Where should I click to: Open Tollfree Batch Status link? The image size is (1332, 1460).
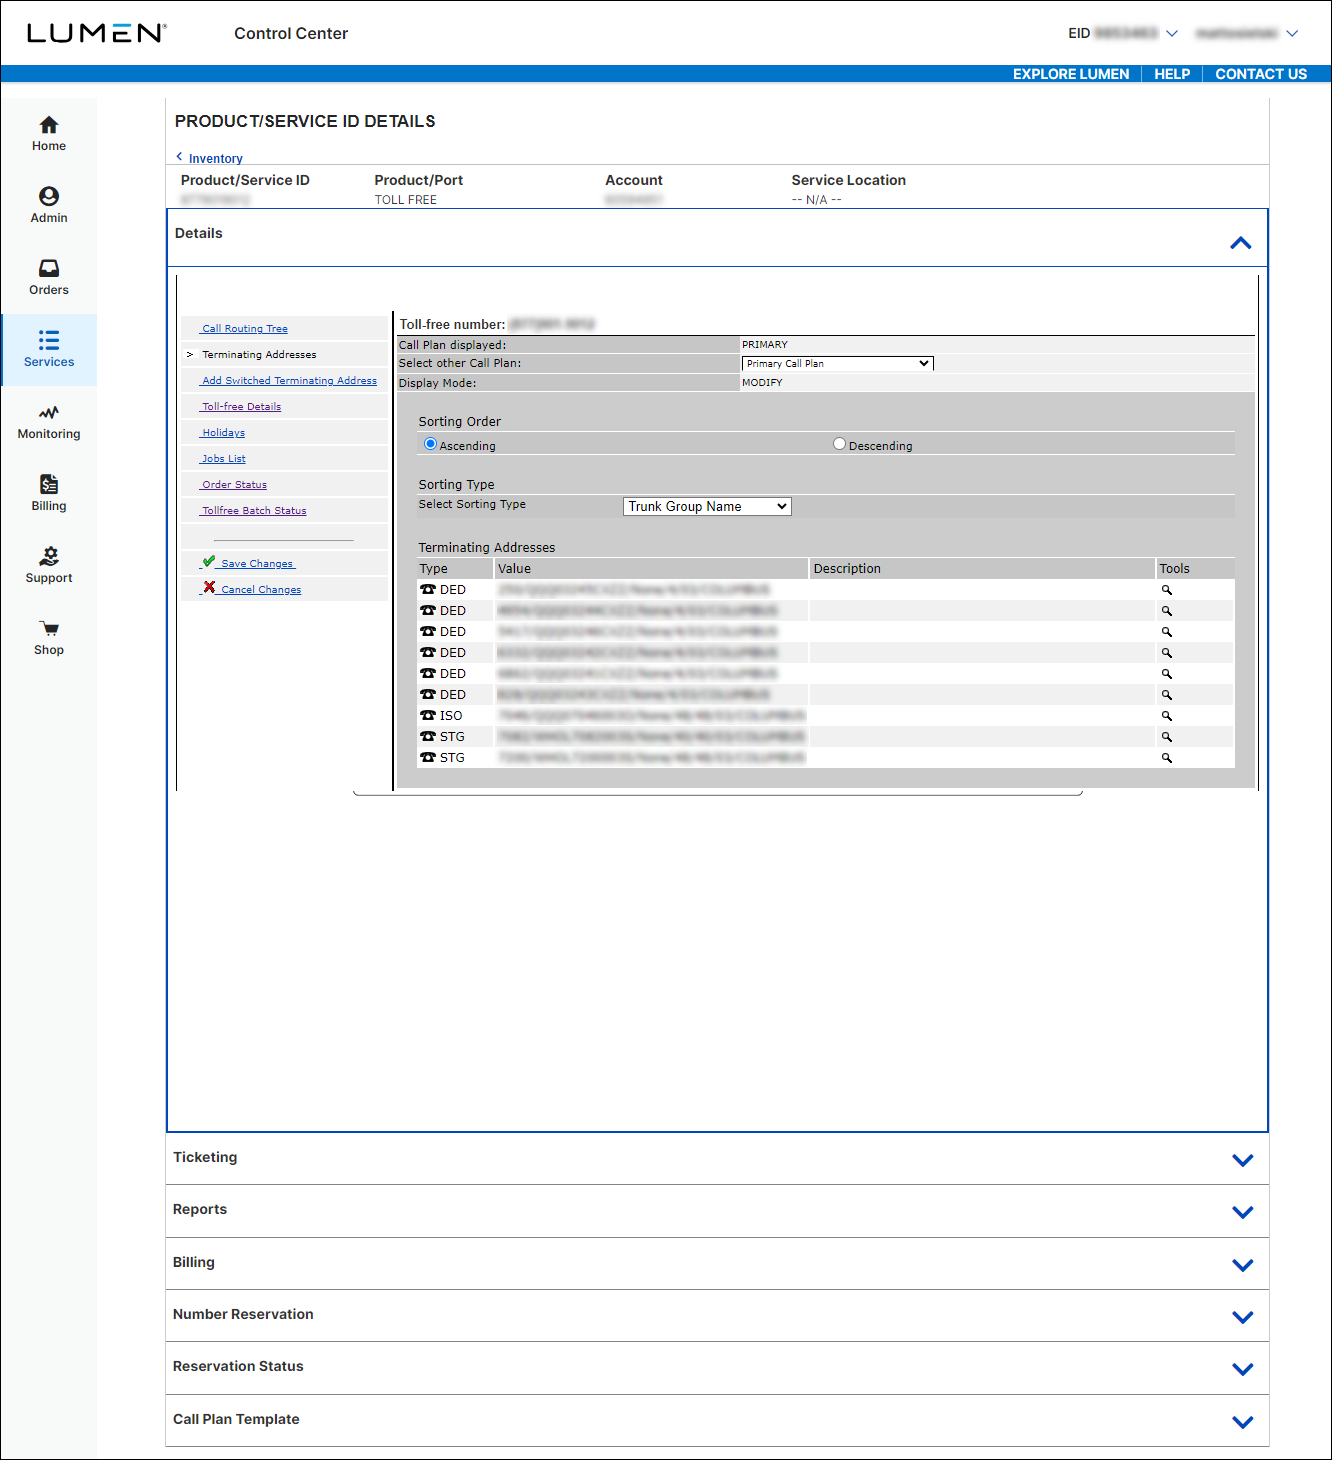(x=254, y=511)
